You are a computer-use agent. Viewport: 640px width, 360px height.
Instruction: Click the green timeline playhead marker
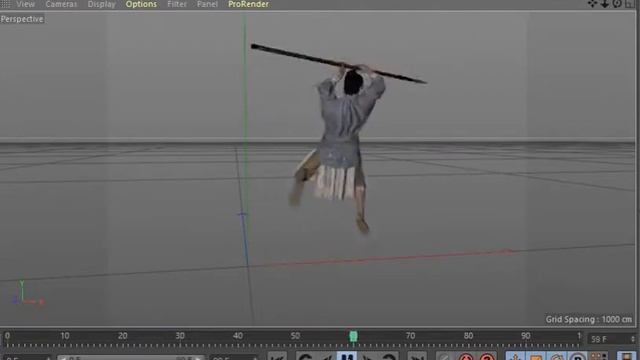coord(353,336)
